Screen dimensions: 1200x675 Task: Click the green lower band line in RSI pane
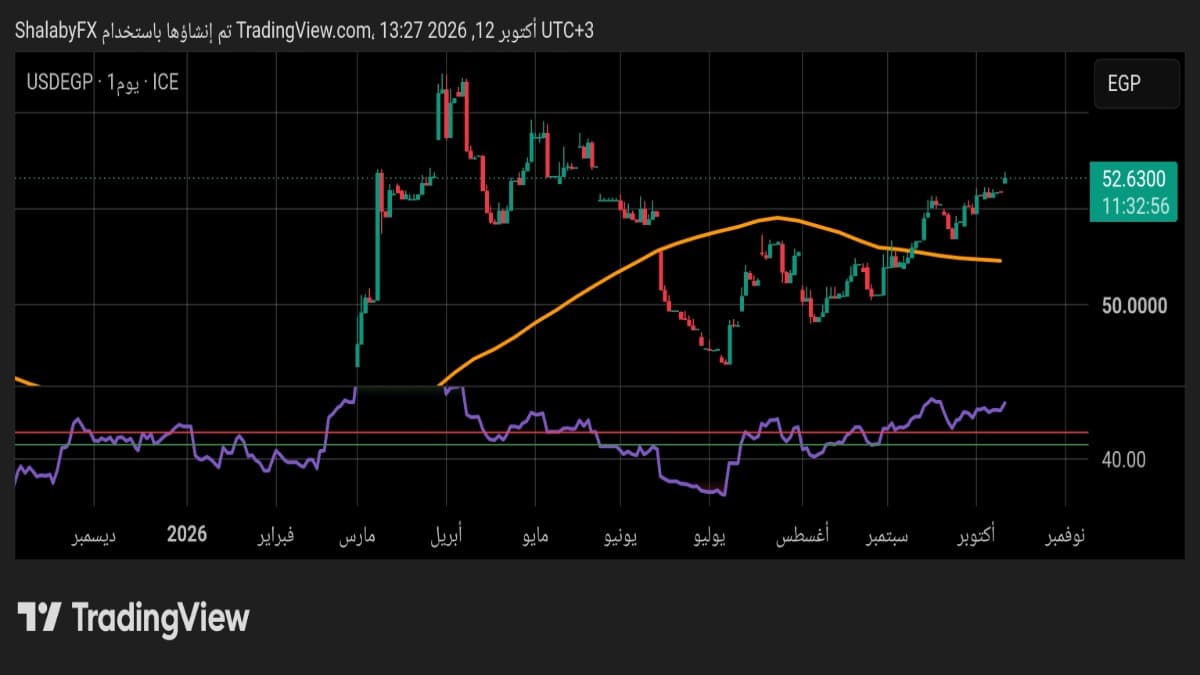(x=550, y=445)
